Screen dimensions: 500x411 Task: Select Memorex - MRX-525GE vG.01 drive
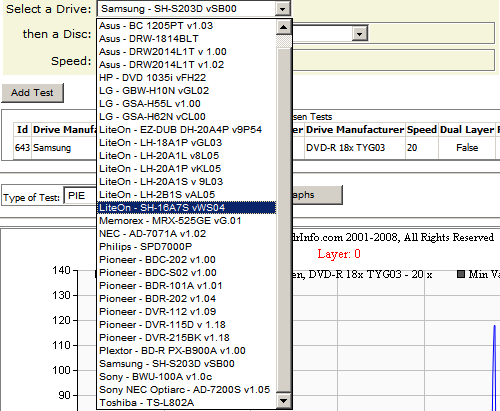pyautogui.click(x=187, y=221)
